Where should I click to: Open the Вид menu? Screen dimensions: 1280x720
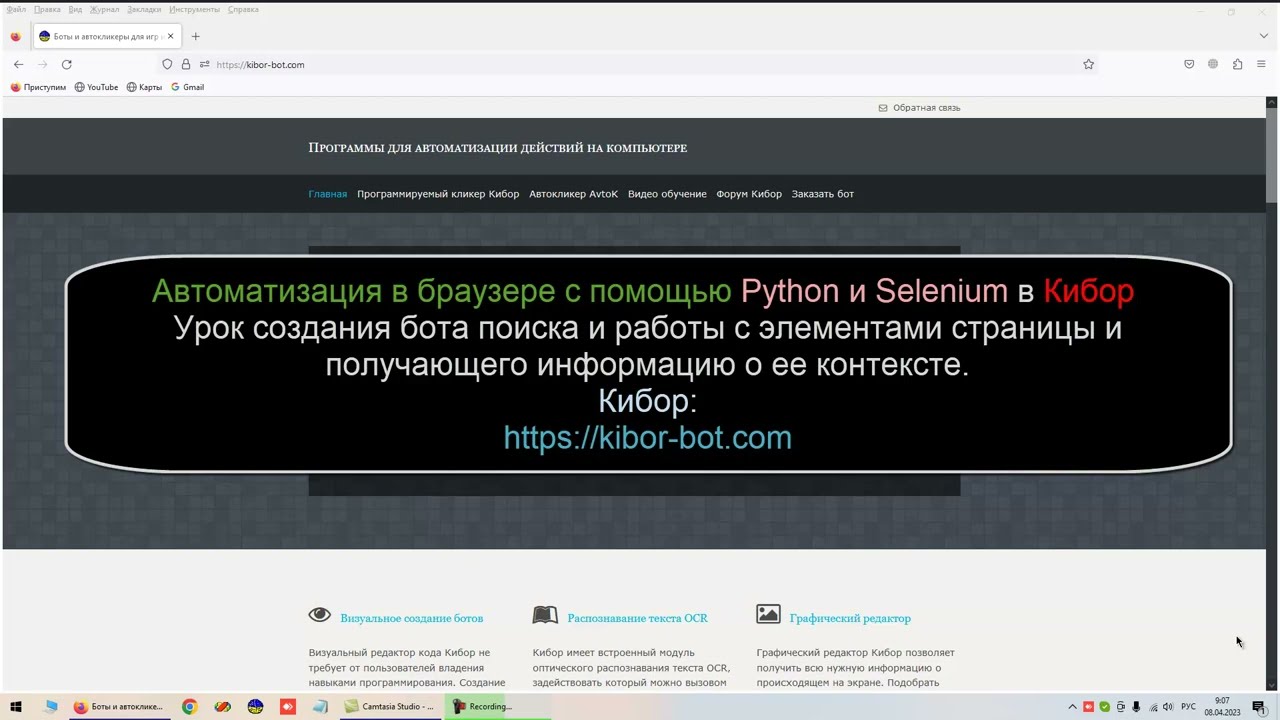point(75,9)
